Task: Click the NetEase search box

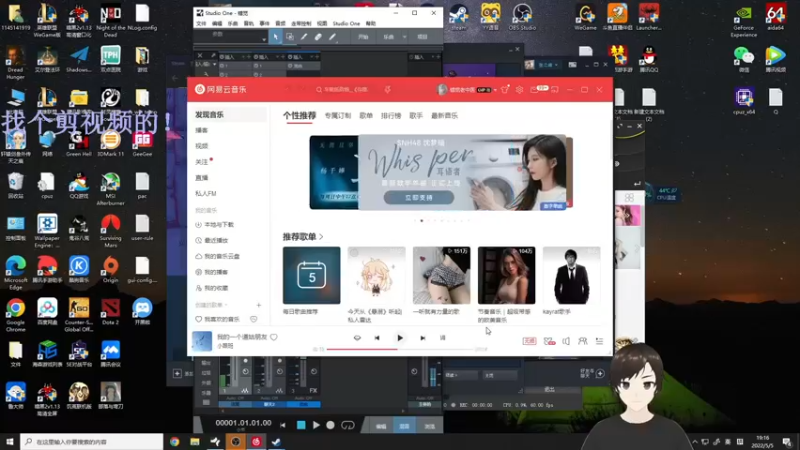Action: point(346,89)
